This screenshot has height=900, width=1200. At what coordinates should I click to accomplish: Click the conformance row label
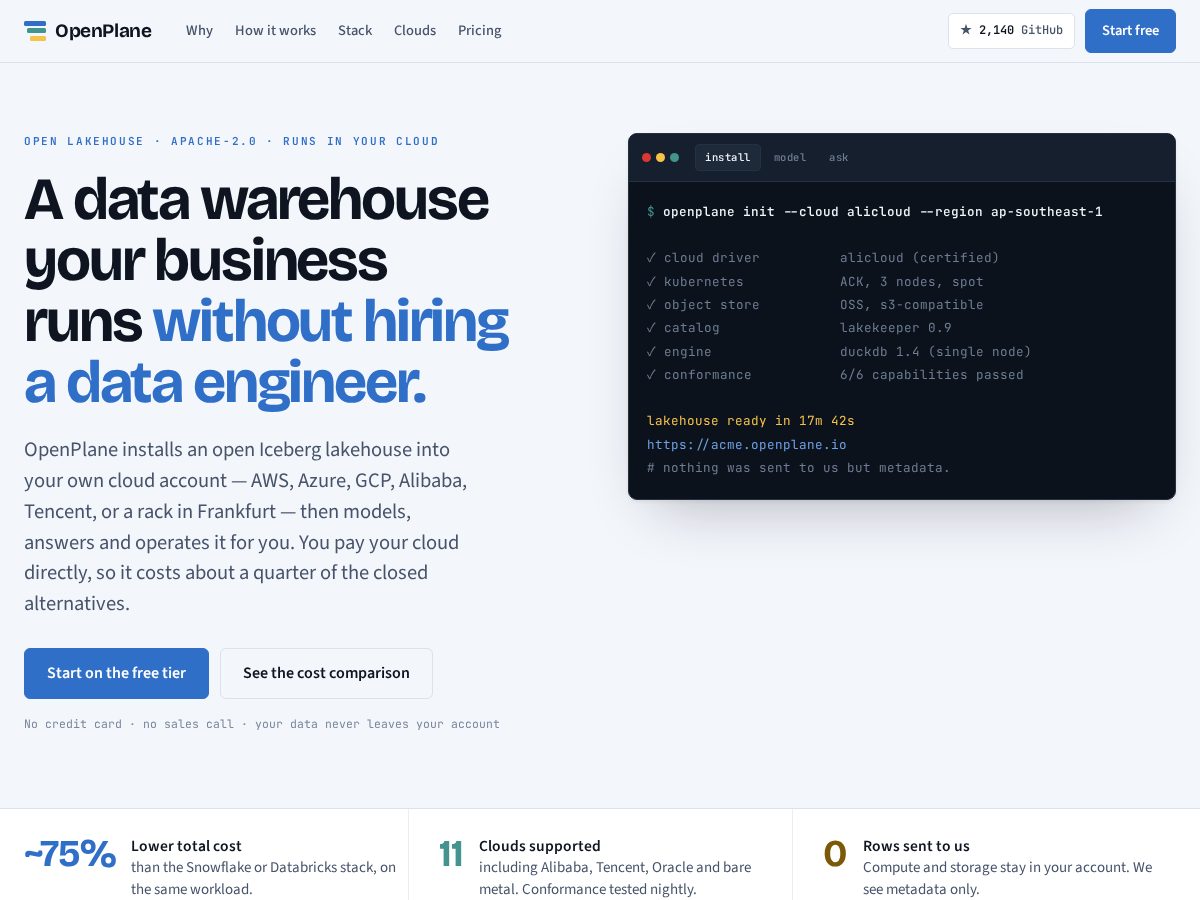pos(707,375)
